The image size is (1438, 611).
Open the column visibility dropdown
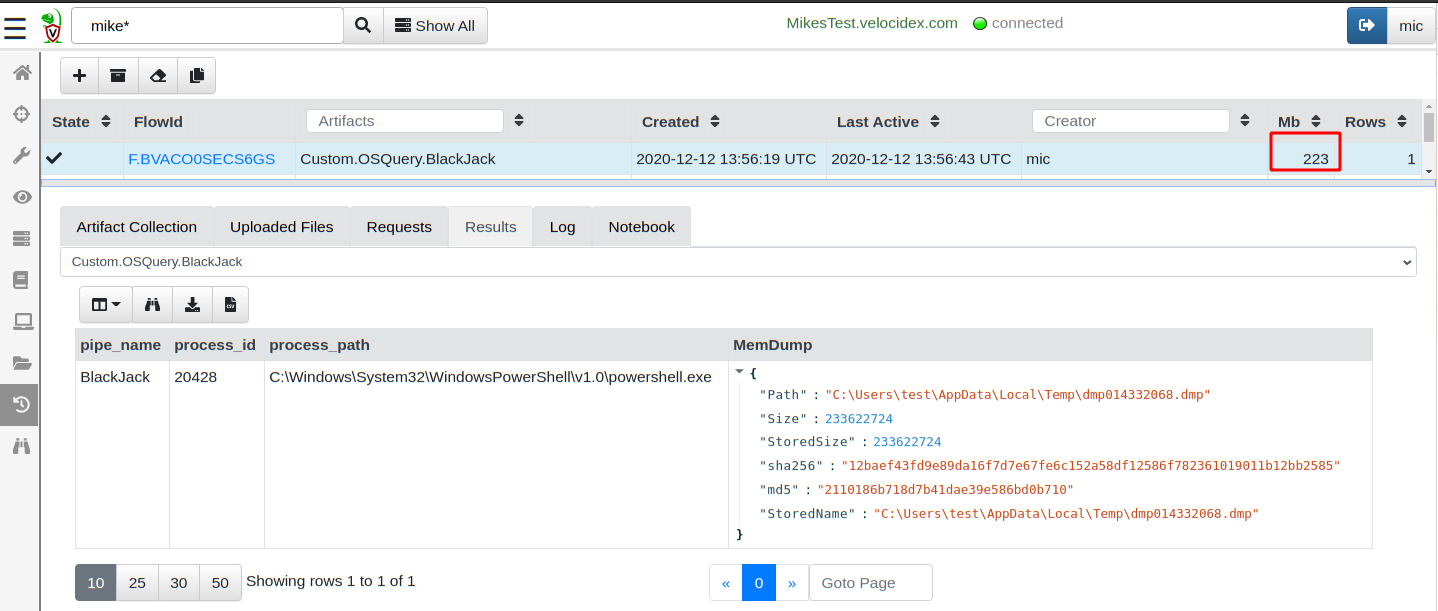click(x=105, y=305)
